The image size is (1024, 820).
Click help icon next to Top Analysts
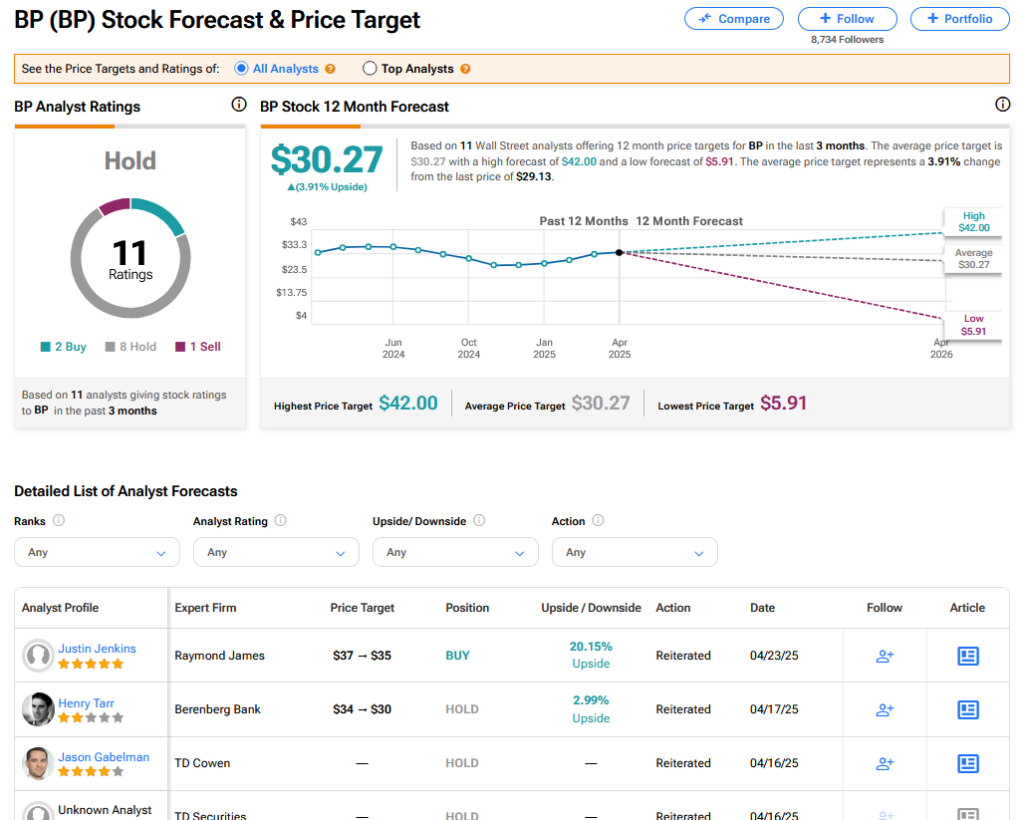click(x=465, y=69)
